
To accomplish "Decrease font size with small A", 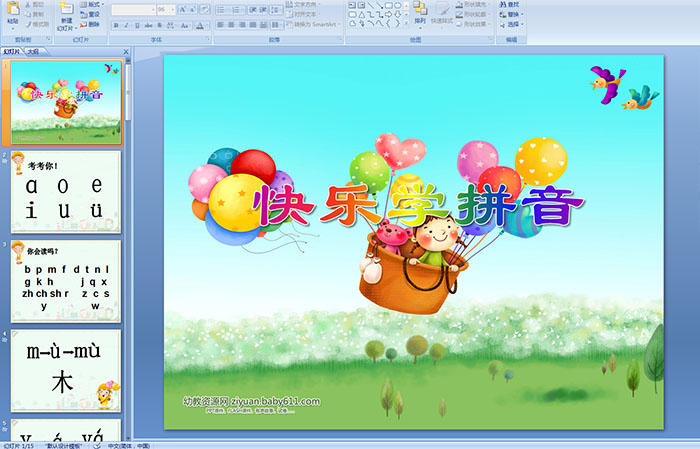I will tap(193, 10).
